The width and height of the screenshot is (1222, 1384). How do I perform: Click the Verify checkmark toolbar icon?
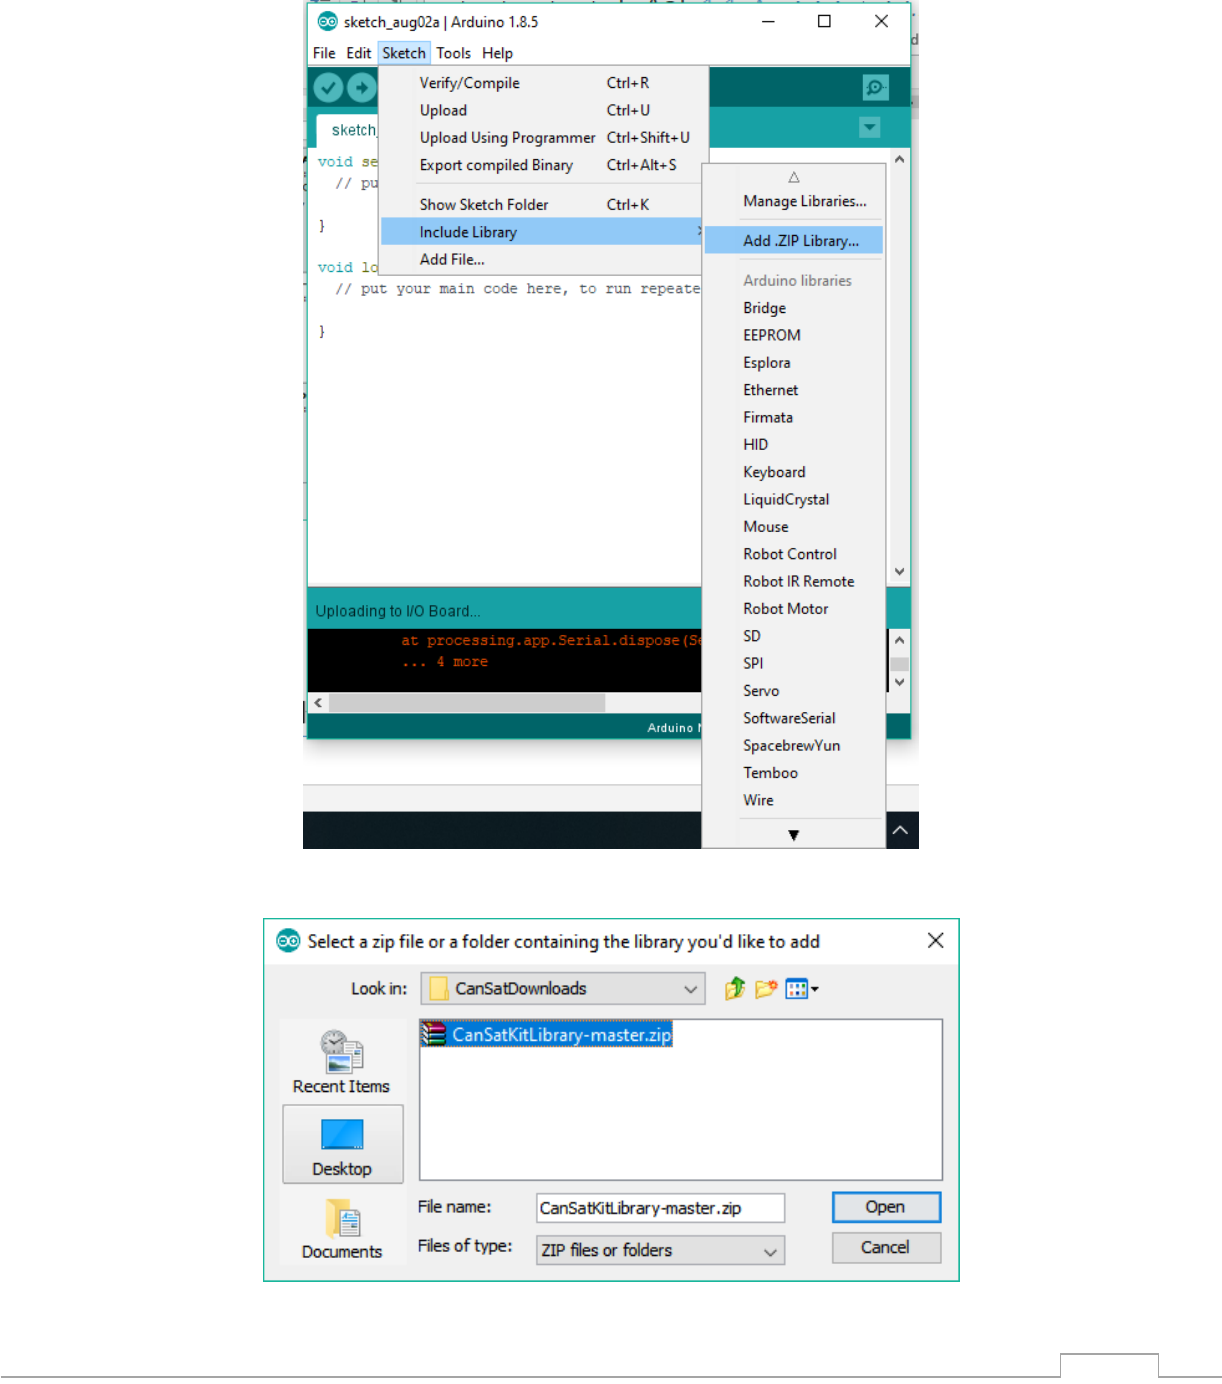[x=328, y=88]
